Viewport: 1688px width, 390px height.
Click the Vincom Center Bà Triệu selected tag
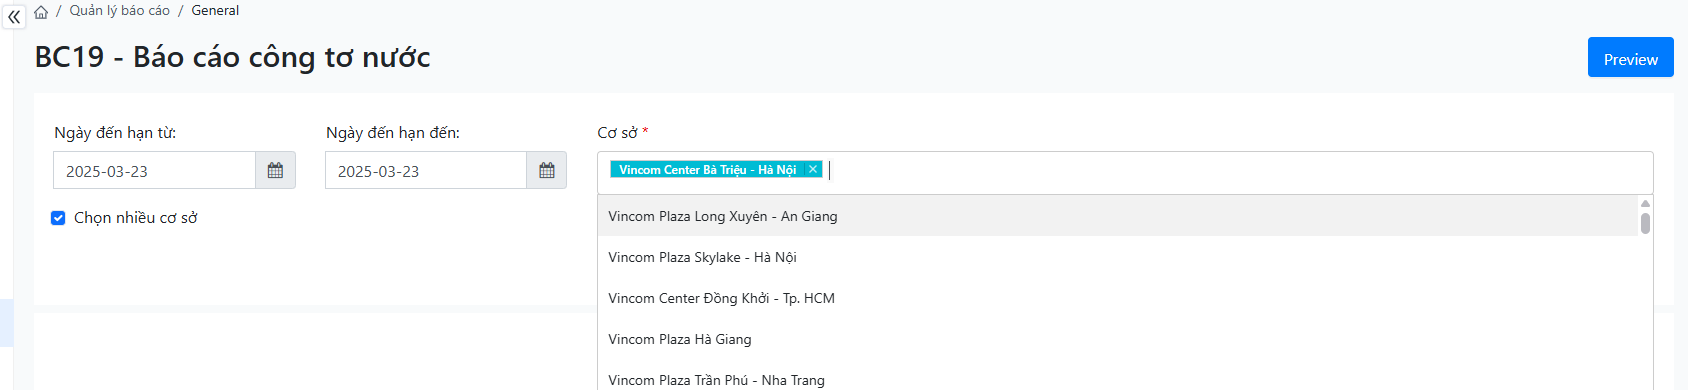click(x=707, y=169)
